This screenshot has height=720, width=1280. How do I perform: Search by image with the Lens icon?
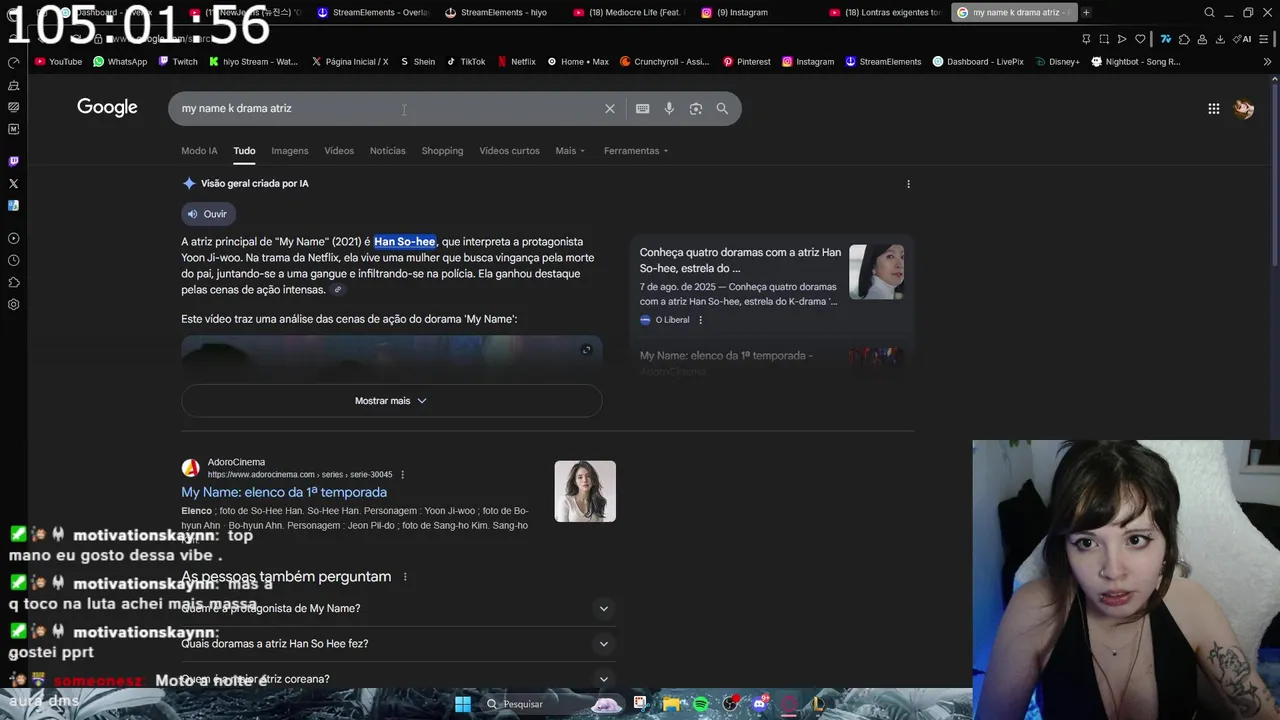[x=696, y=109]
